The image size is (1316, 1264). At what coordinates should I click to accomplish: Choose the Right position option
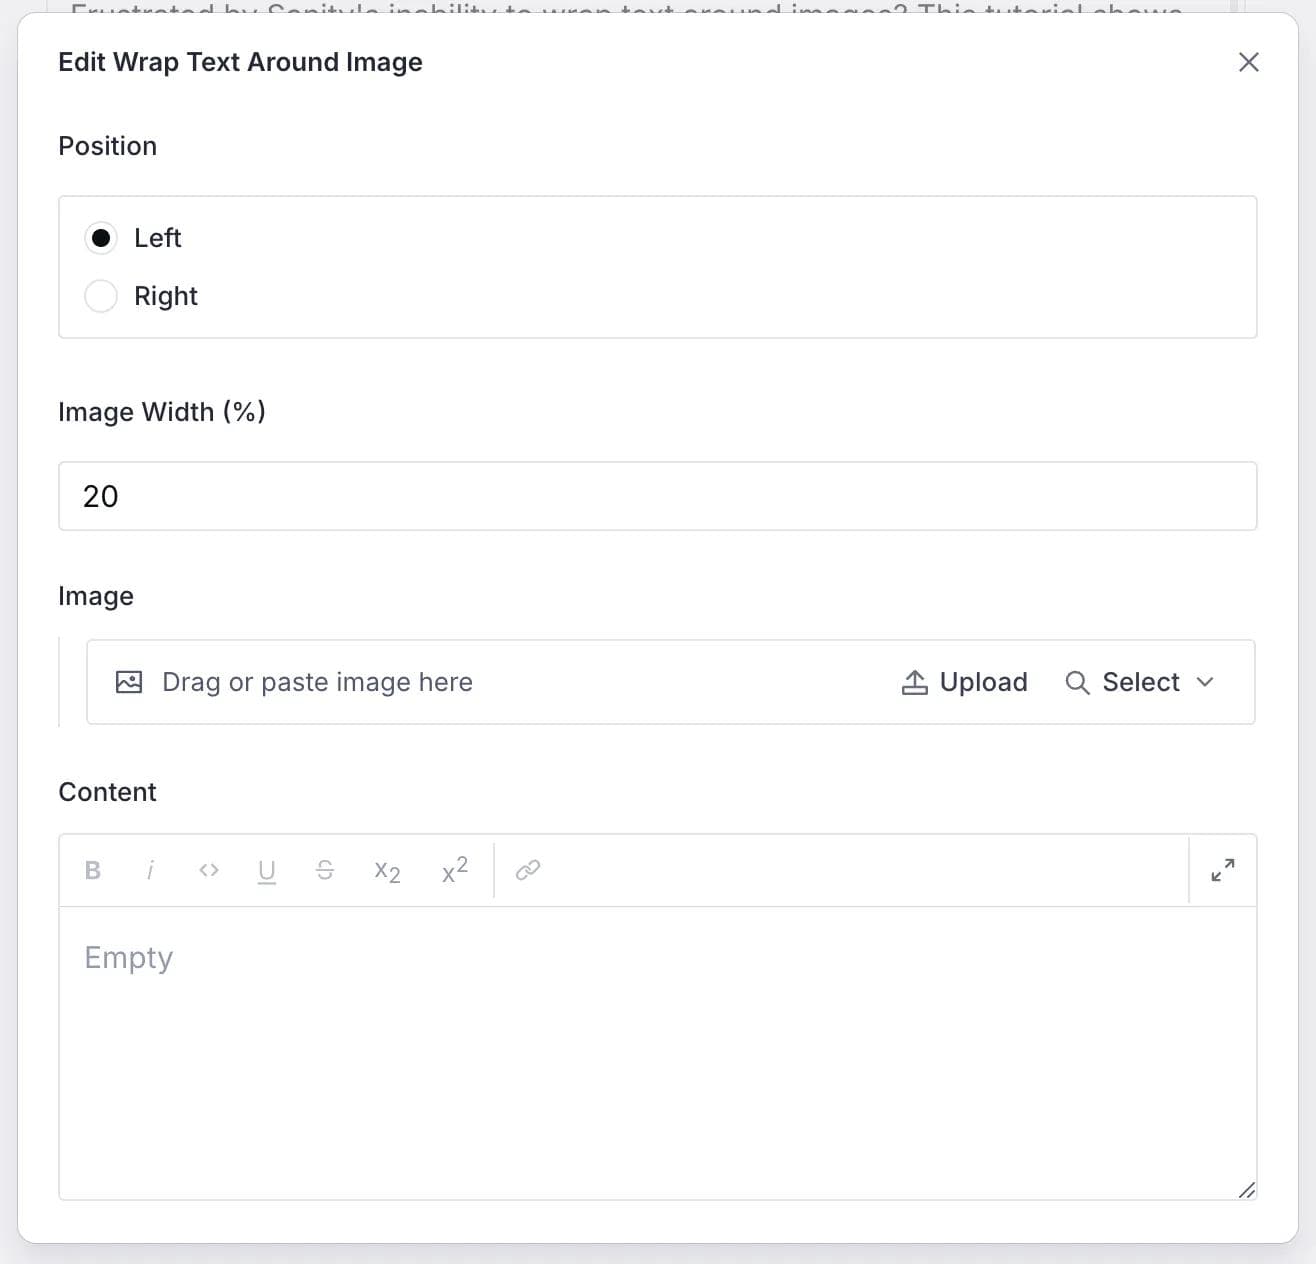pos(101,296)
